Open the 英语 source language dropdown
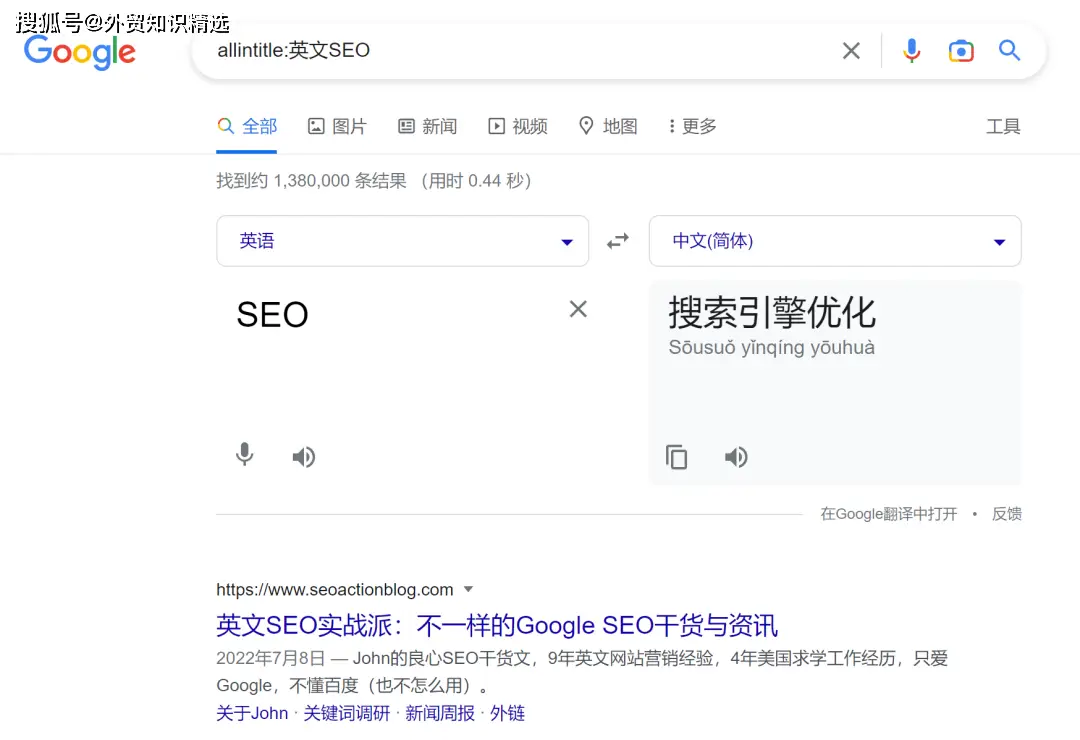This screenshot has height=740, width=1080. click(x=403, y=240)
